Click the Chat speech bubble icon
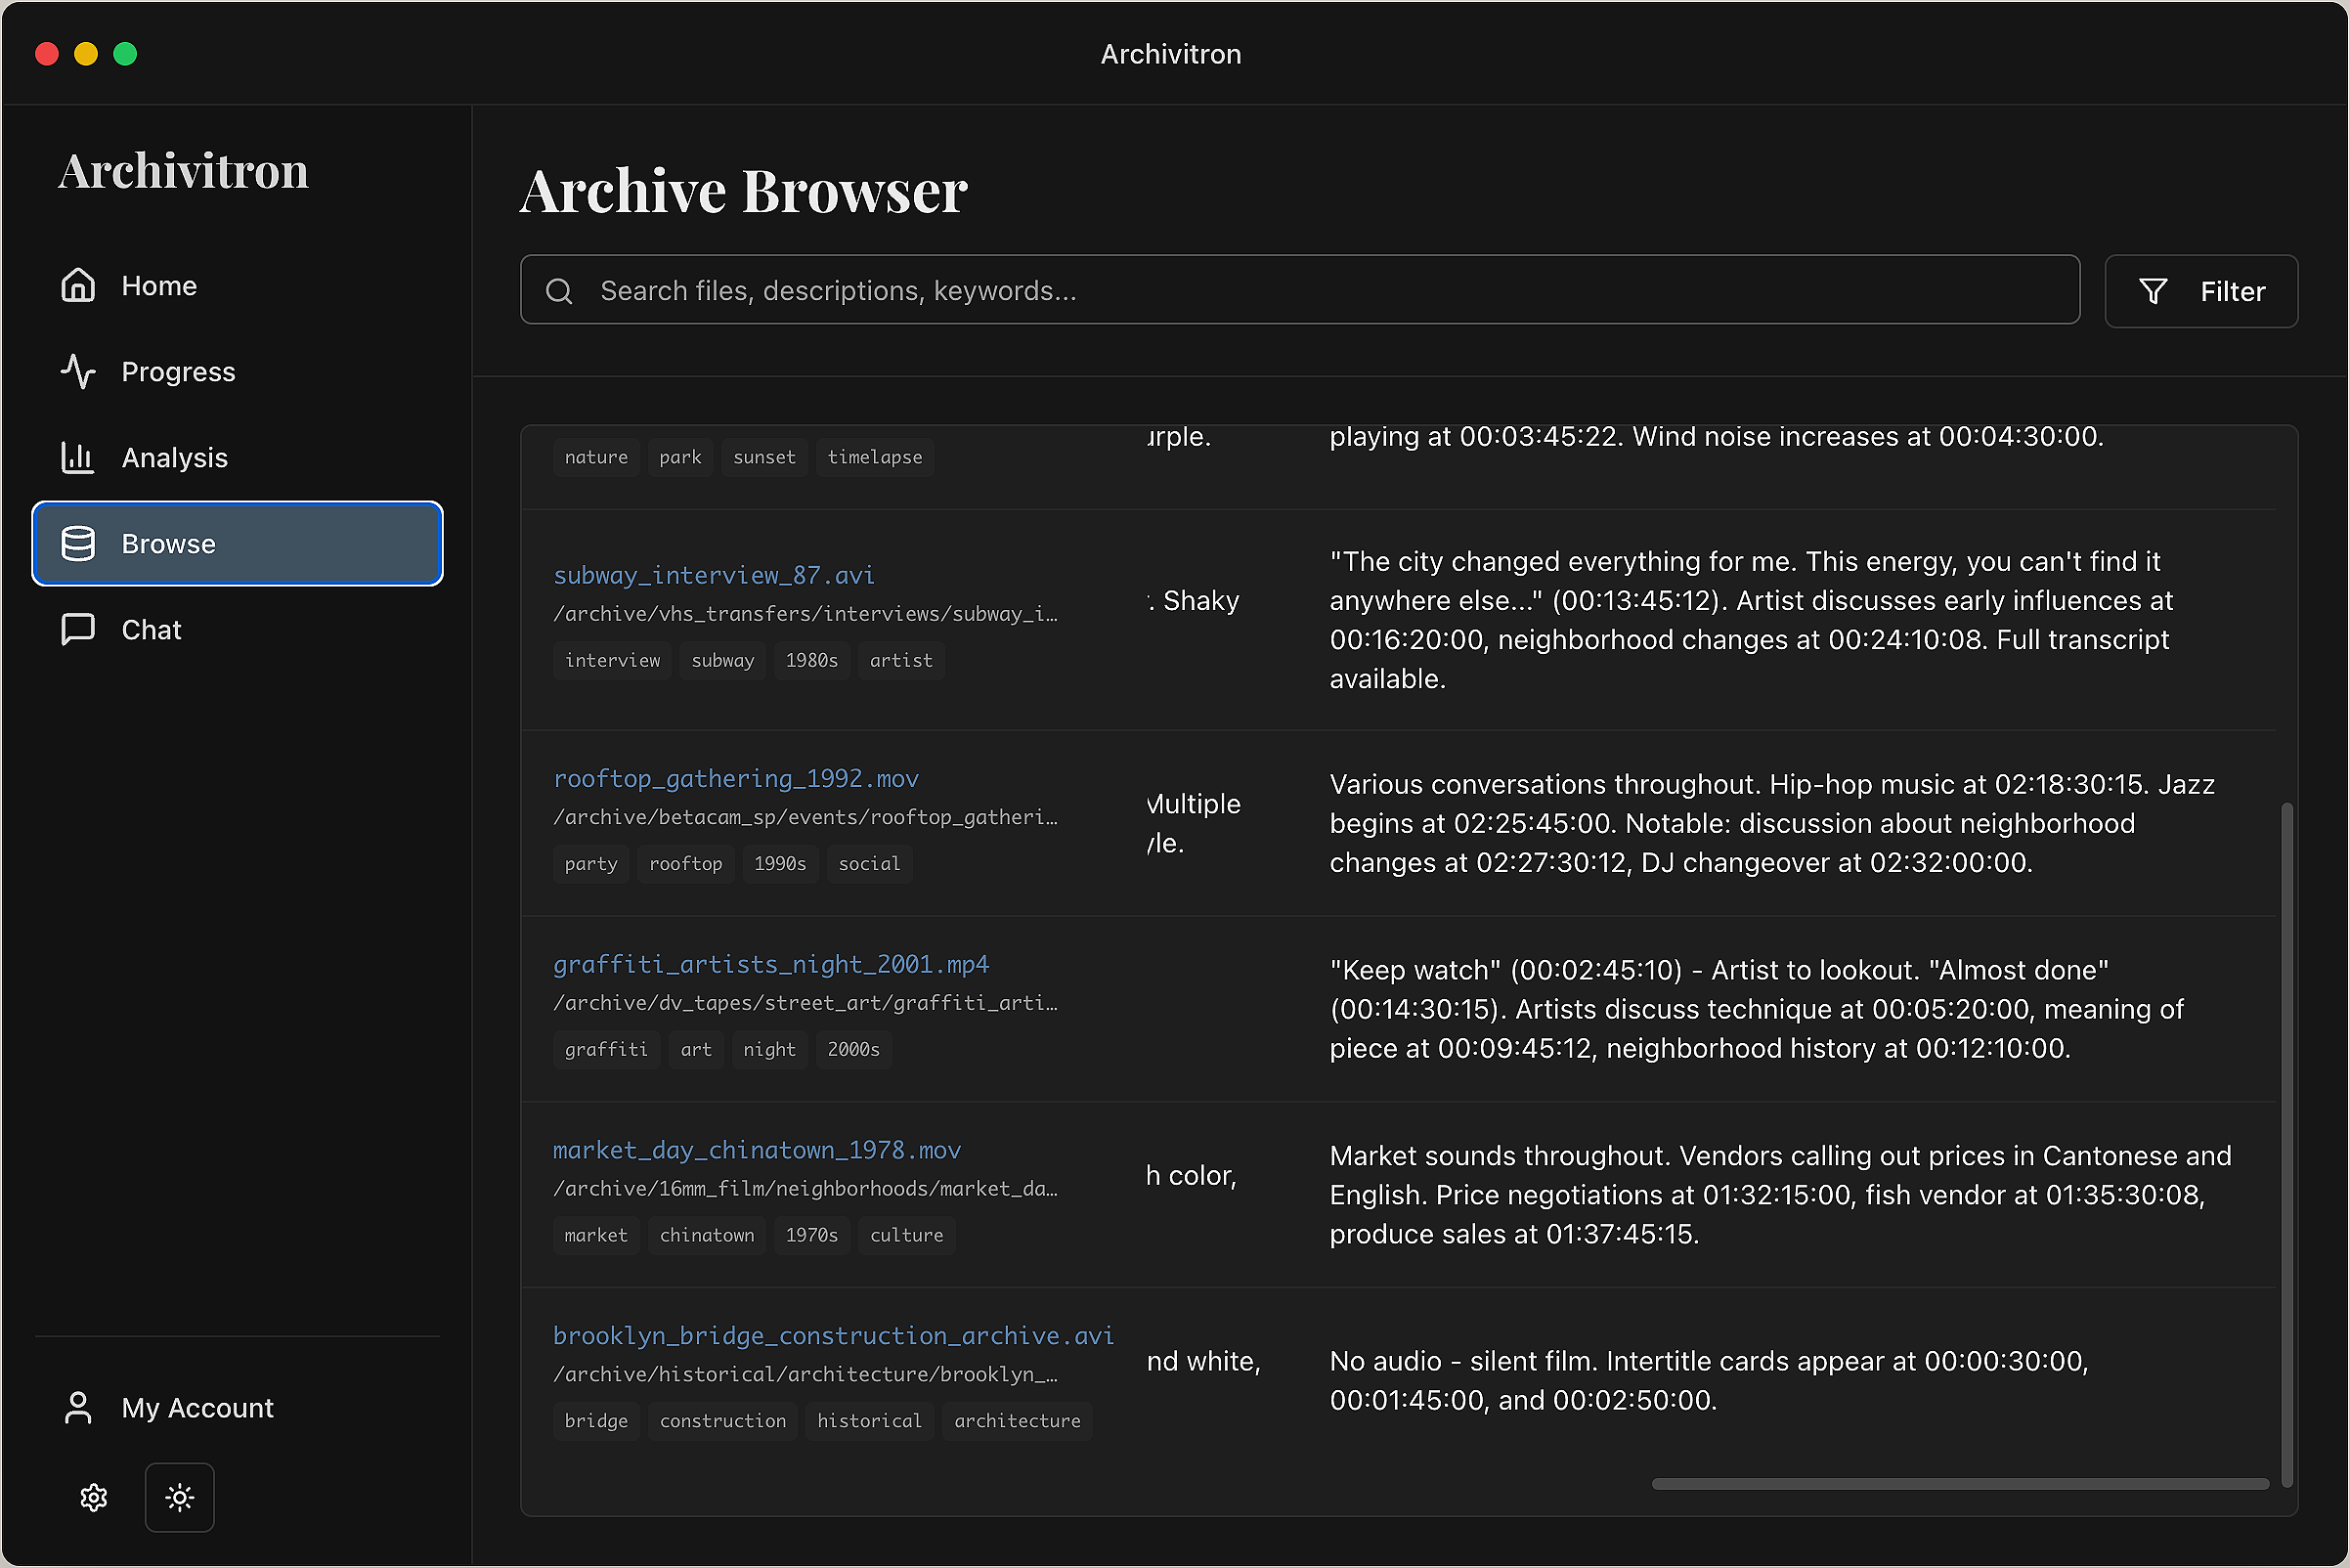 click(x=78, y=630)
